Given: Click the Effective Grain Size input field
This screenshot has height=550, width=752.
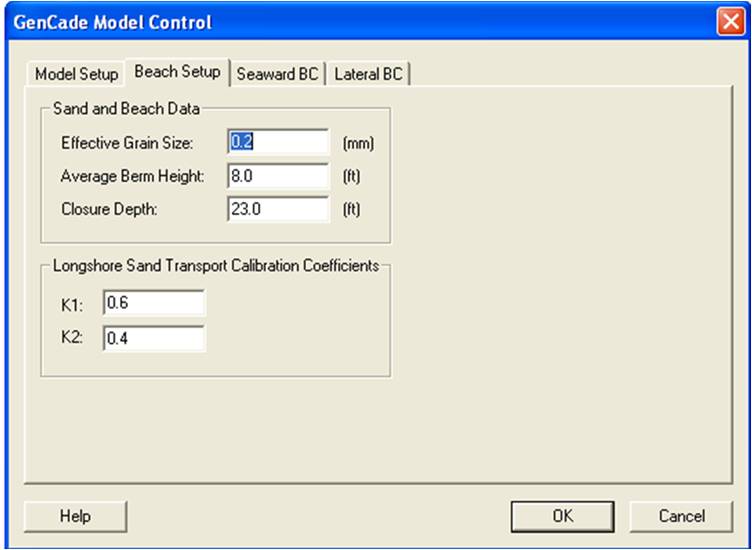Looking at the screenshot, I should tap(279, 142).
